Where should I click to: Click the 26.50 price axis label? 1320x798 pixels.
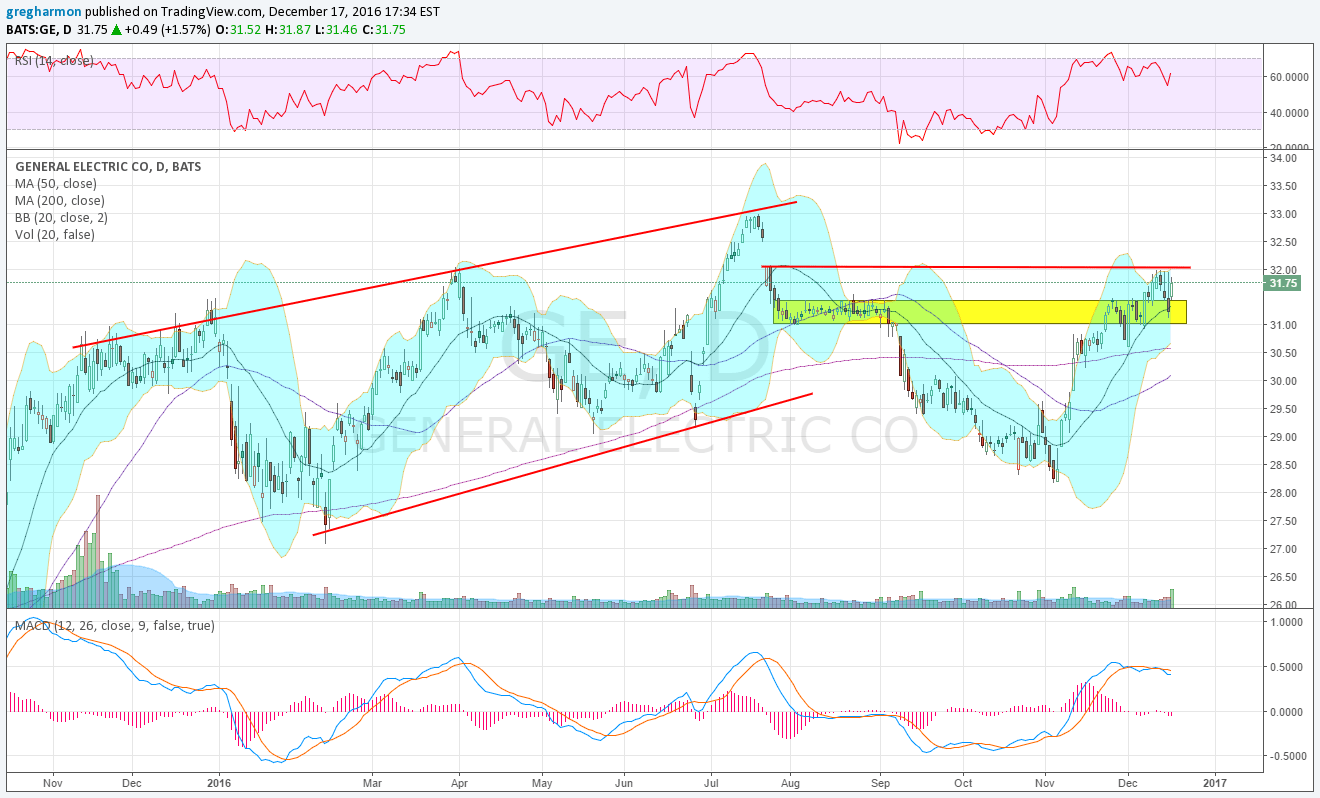(1283, 577)
